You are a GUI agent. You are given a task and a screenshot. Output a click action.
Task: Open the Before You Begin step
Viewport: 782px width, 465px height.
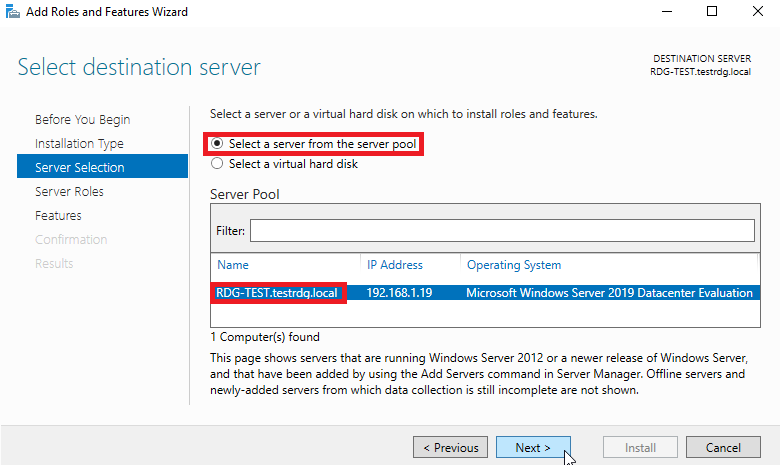click(82, 120)
